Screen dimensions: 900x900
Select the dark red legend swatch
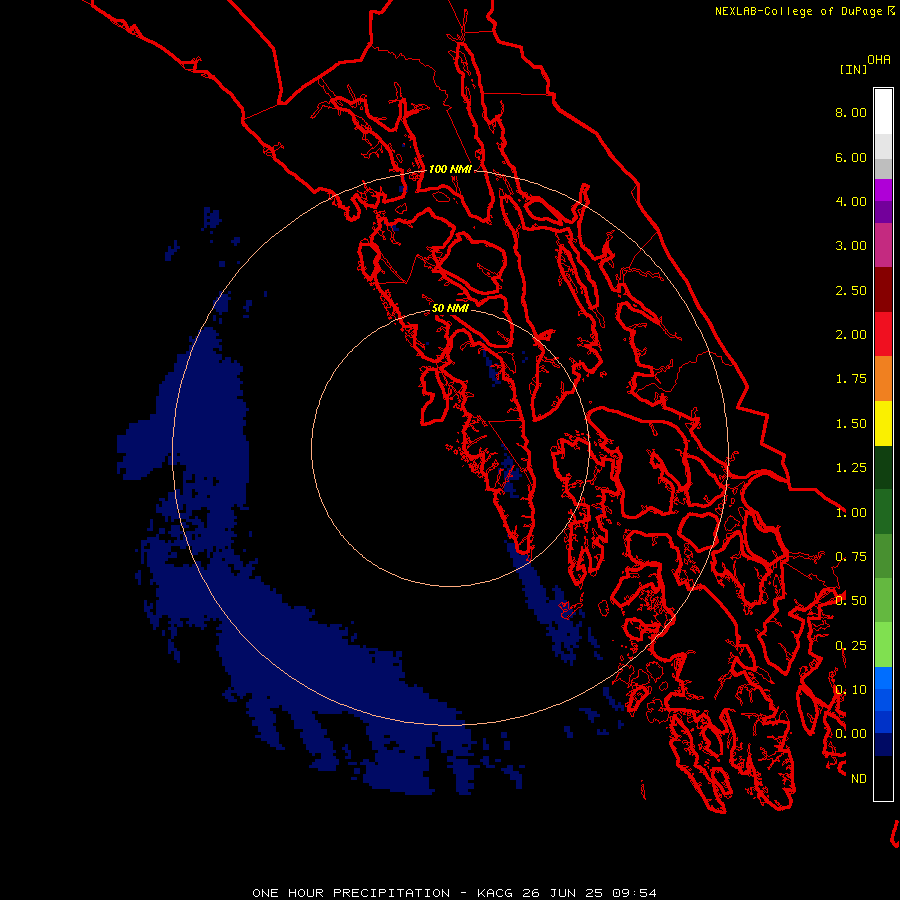point(883,290)
